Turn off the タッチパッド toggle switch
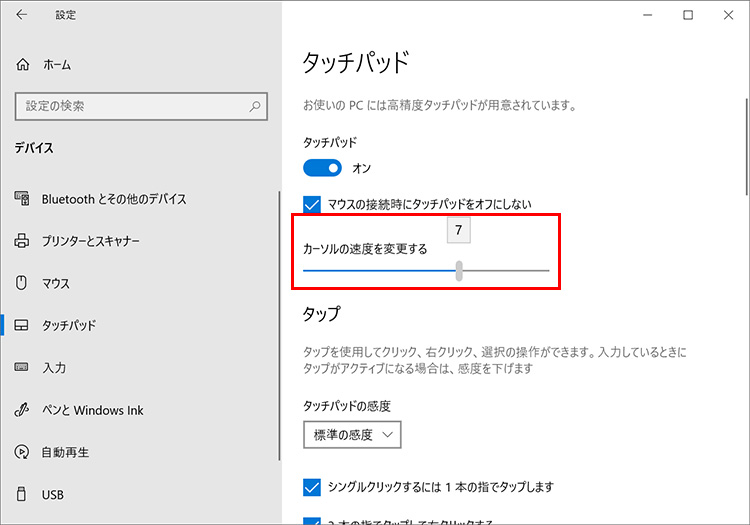750x525 pixels. pos(322,168)
